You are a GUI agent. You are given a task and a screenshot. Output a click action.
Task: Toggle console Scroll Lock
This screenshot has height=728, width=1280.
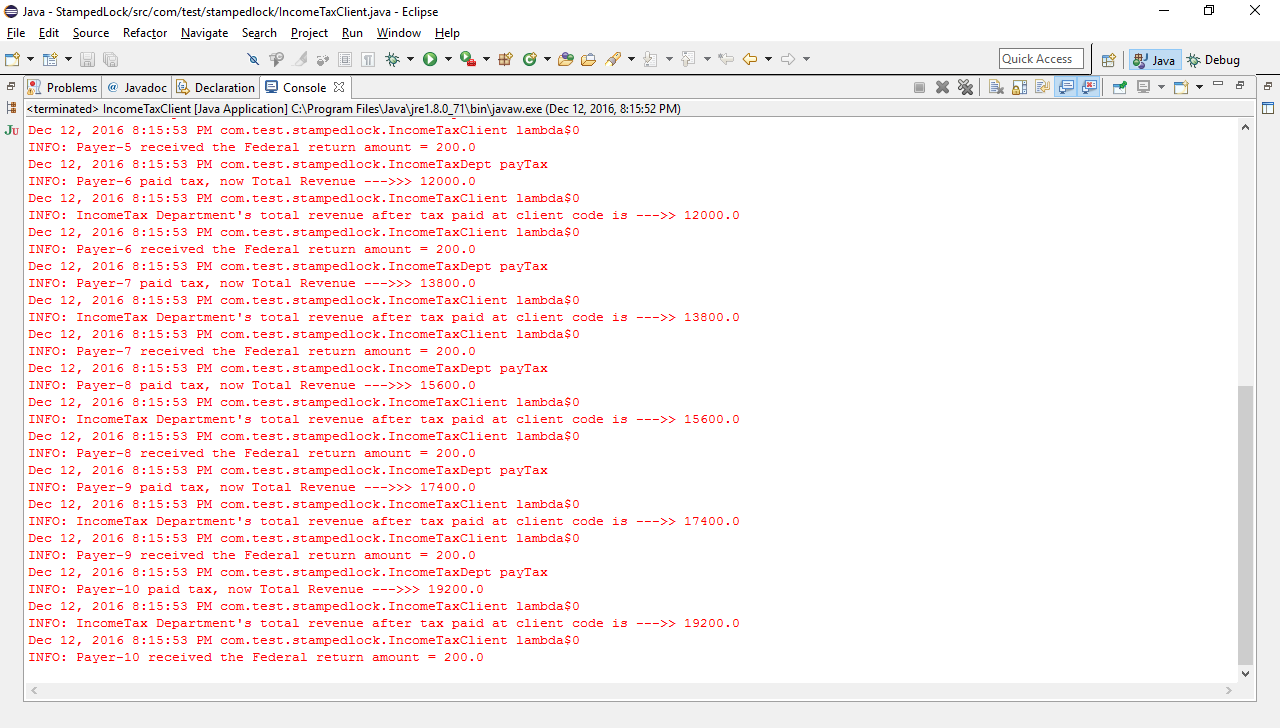pos(1019,87)
